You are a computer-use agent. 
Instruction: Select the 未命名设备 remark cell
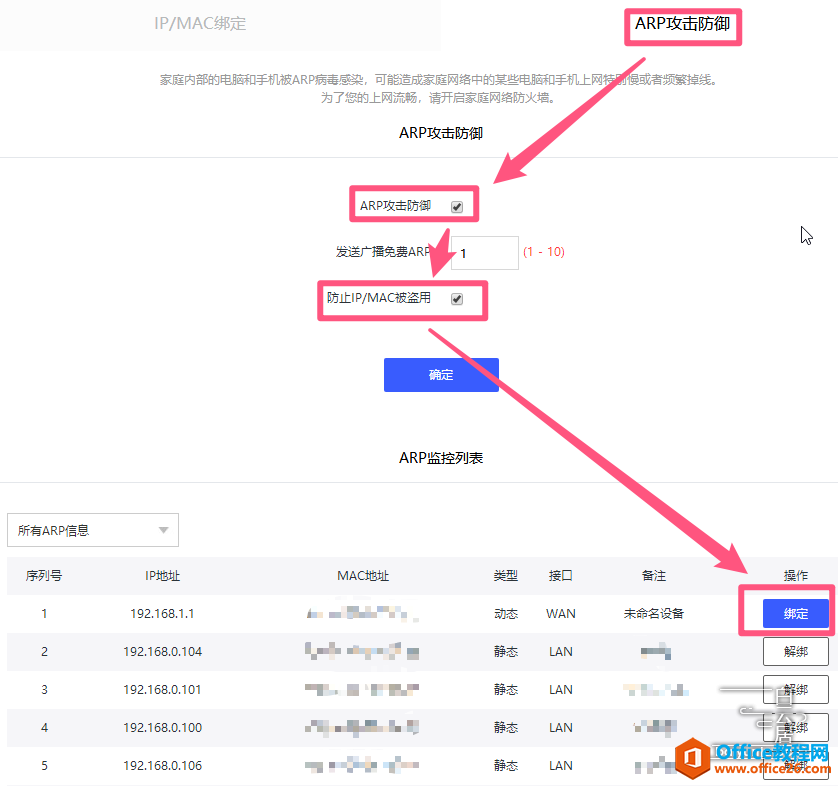click(x=654, y=614)
